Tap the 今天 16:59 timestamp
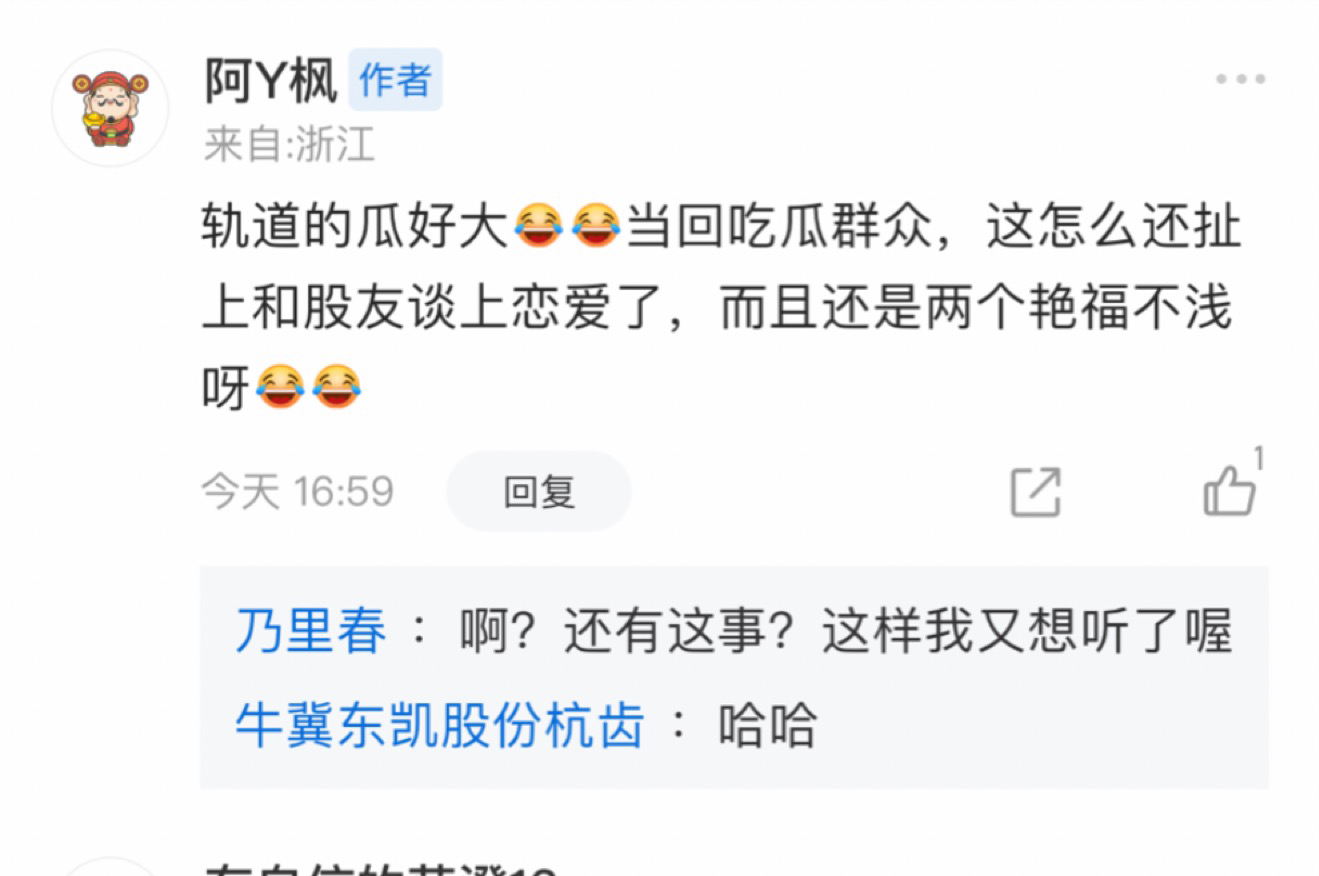Viewport: 1319px width, 876px height. [x=298, y=491]
